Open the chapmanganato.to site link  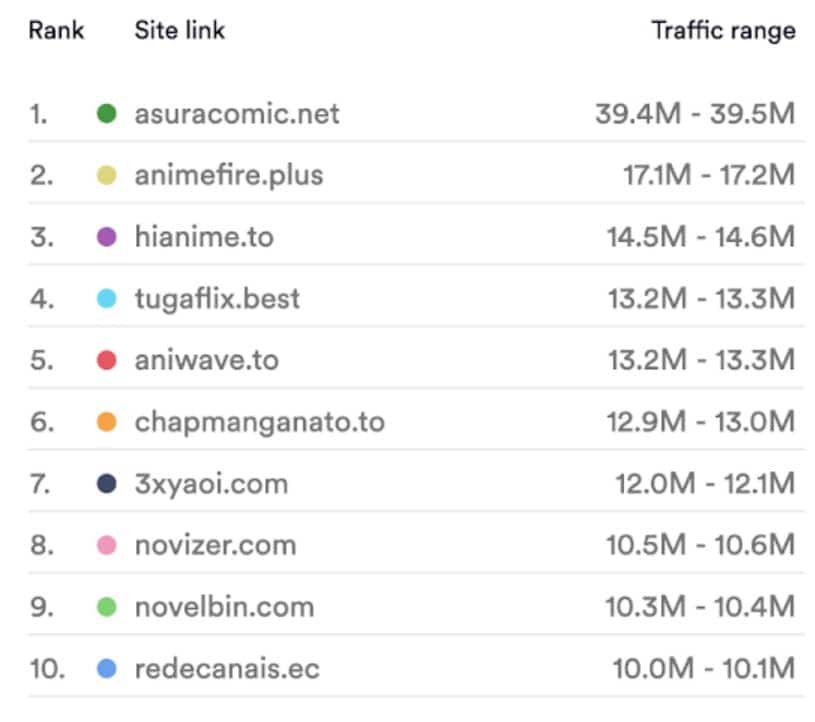(x=260, y=422)
